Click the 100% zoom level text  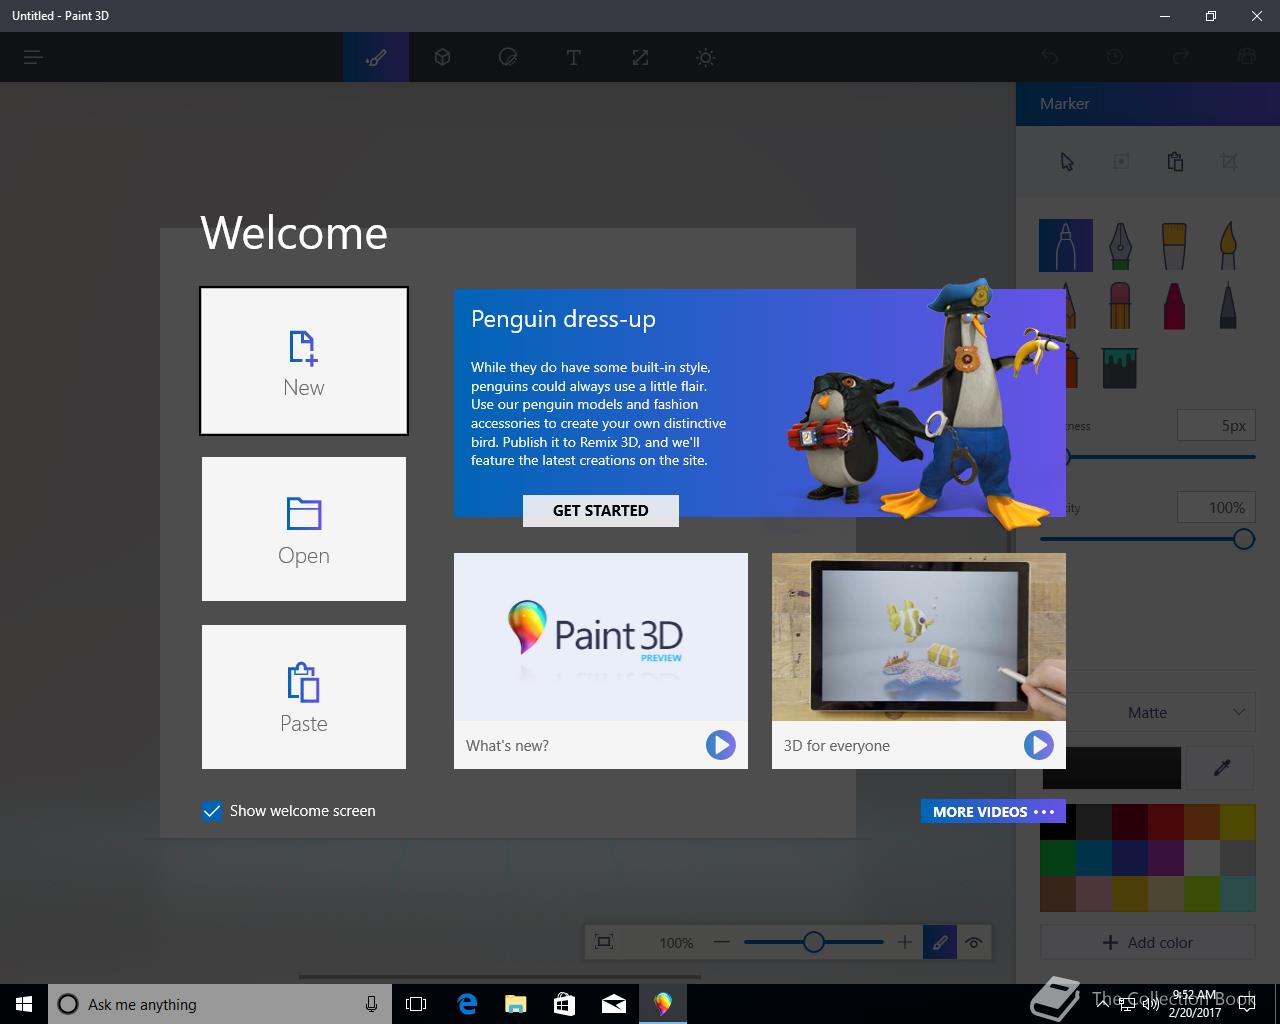tap(676, 943)
